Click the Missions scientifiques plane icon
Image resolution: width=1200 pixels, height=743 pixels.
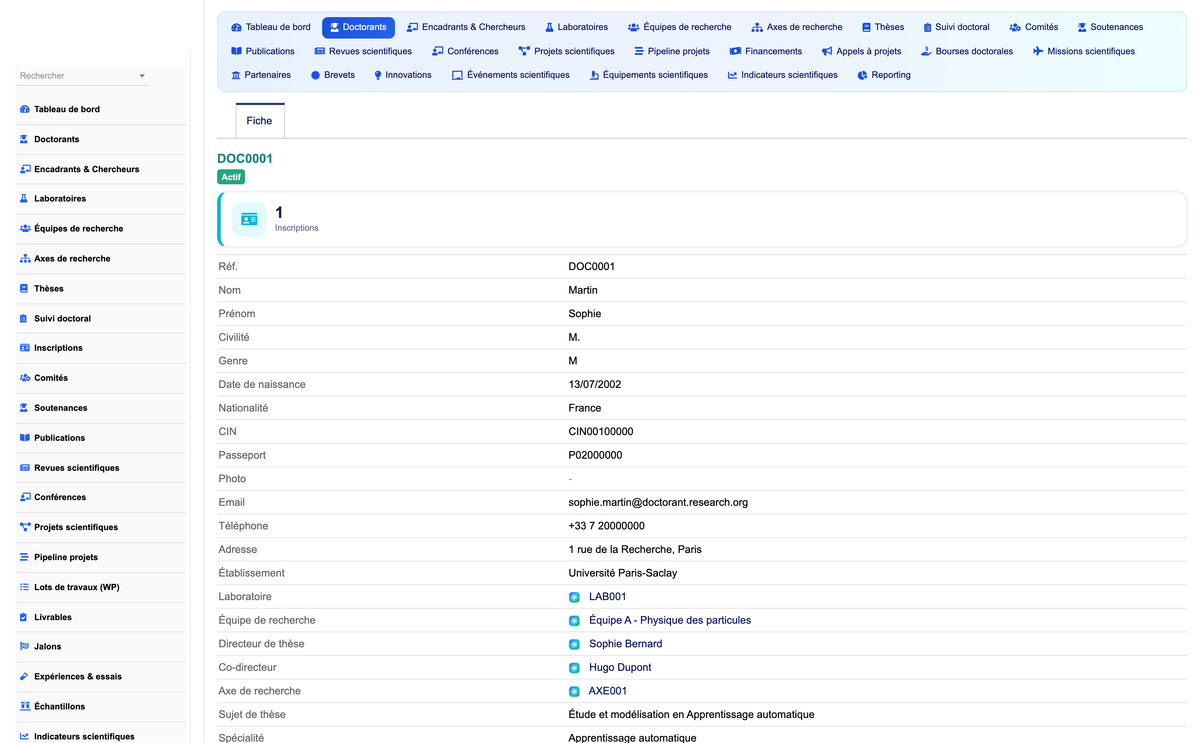pyautogui.click(x=1038, y=51)
